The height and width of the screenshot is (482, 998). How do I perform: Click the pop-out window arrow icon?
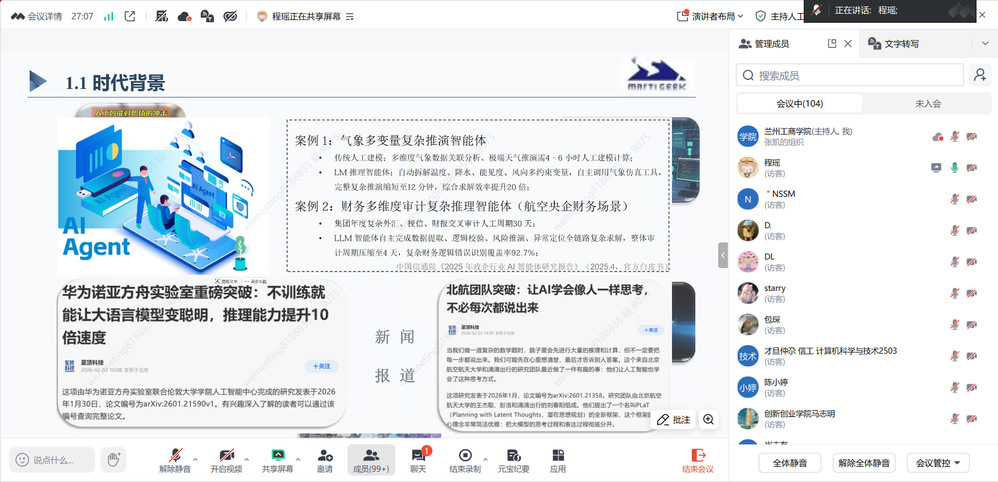pos(130,17)
